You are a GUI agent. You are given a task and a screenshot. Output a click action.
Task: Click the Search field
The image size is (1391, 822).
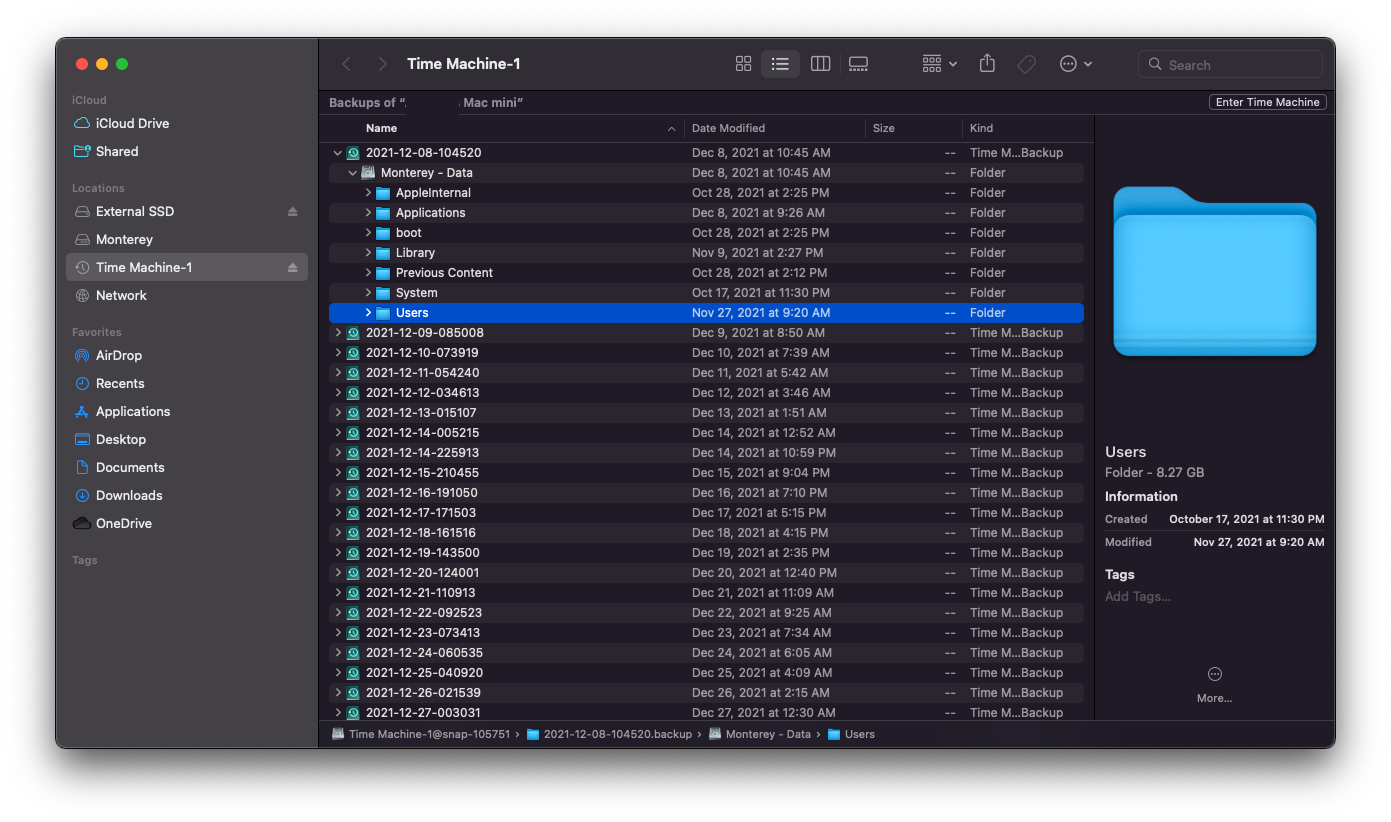(x=1230, y=65)
